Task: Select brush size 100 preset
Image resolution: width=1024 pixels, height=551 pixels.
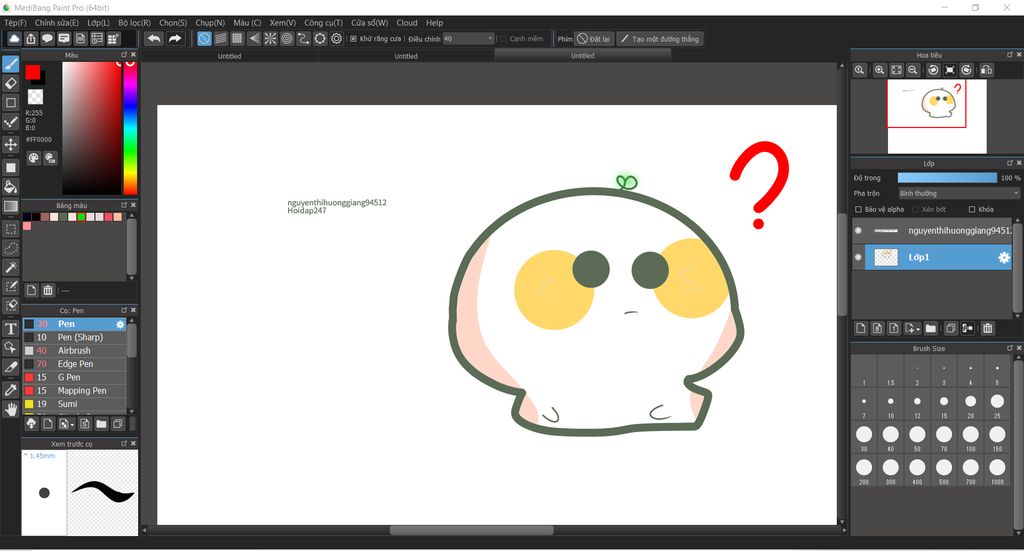Action: click(970, 435)
